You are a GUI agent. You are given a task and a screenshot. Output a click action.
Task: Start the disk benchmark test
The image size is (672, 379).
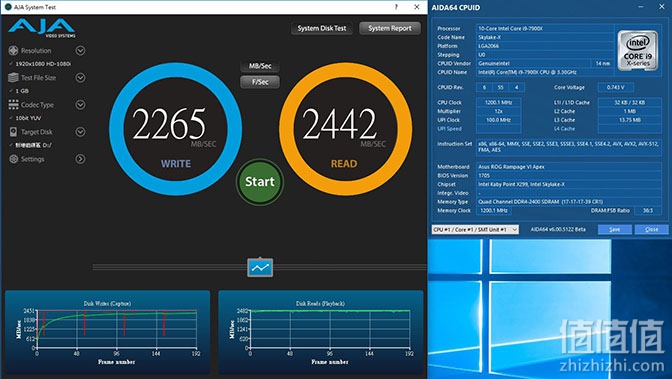coord(260,182)
